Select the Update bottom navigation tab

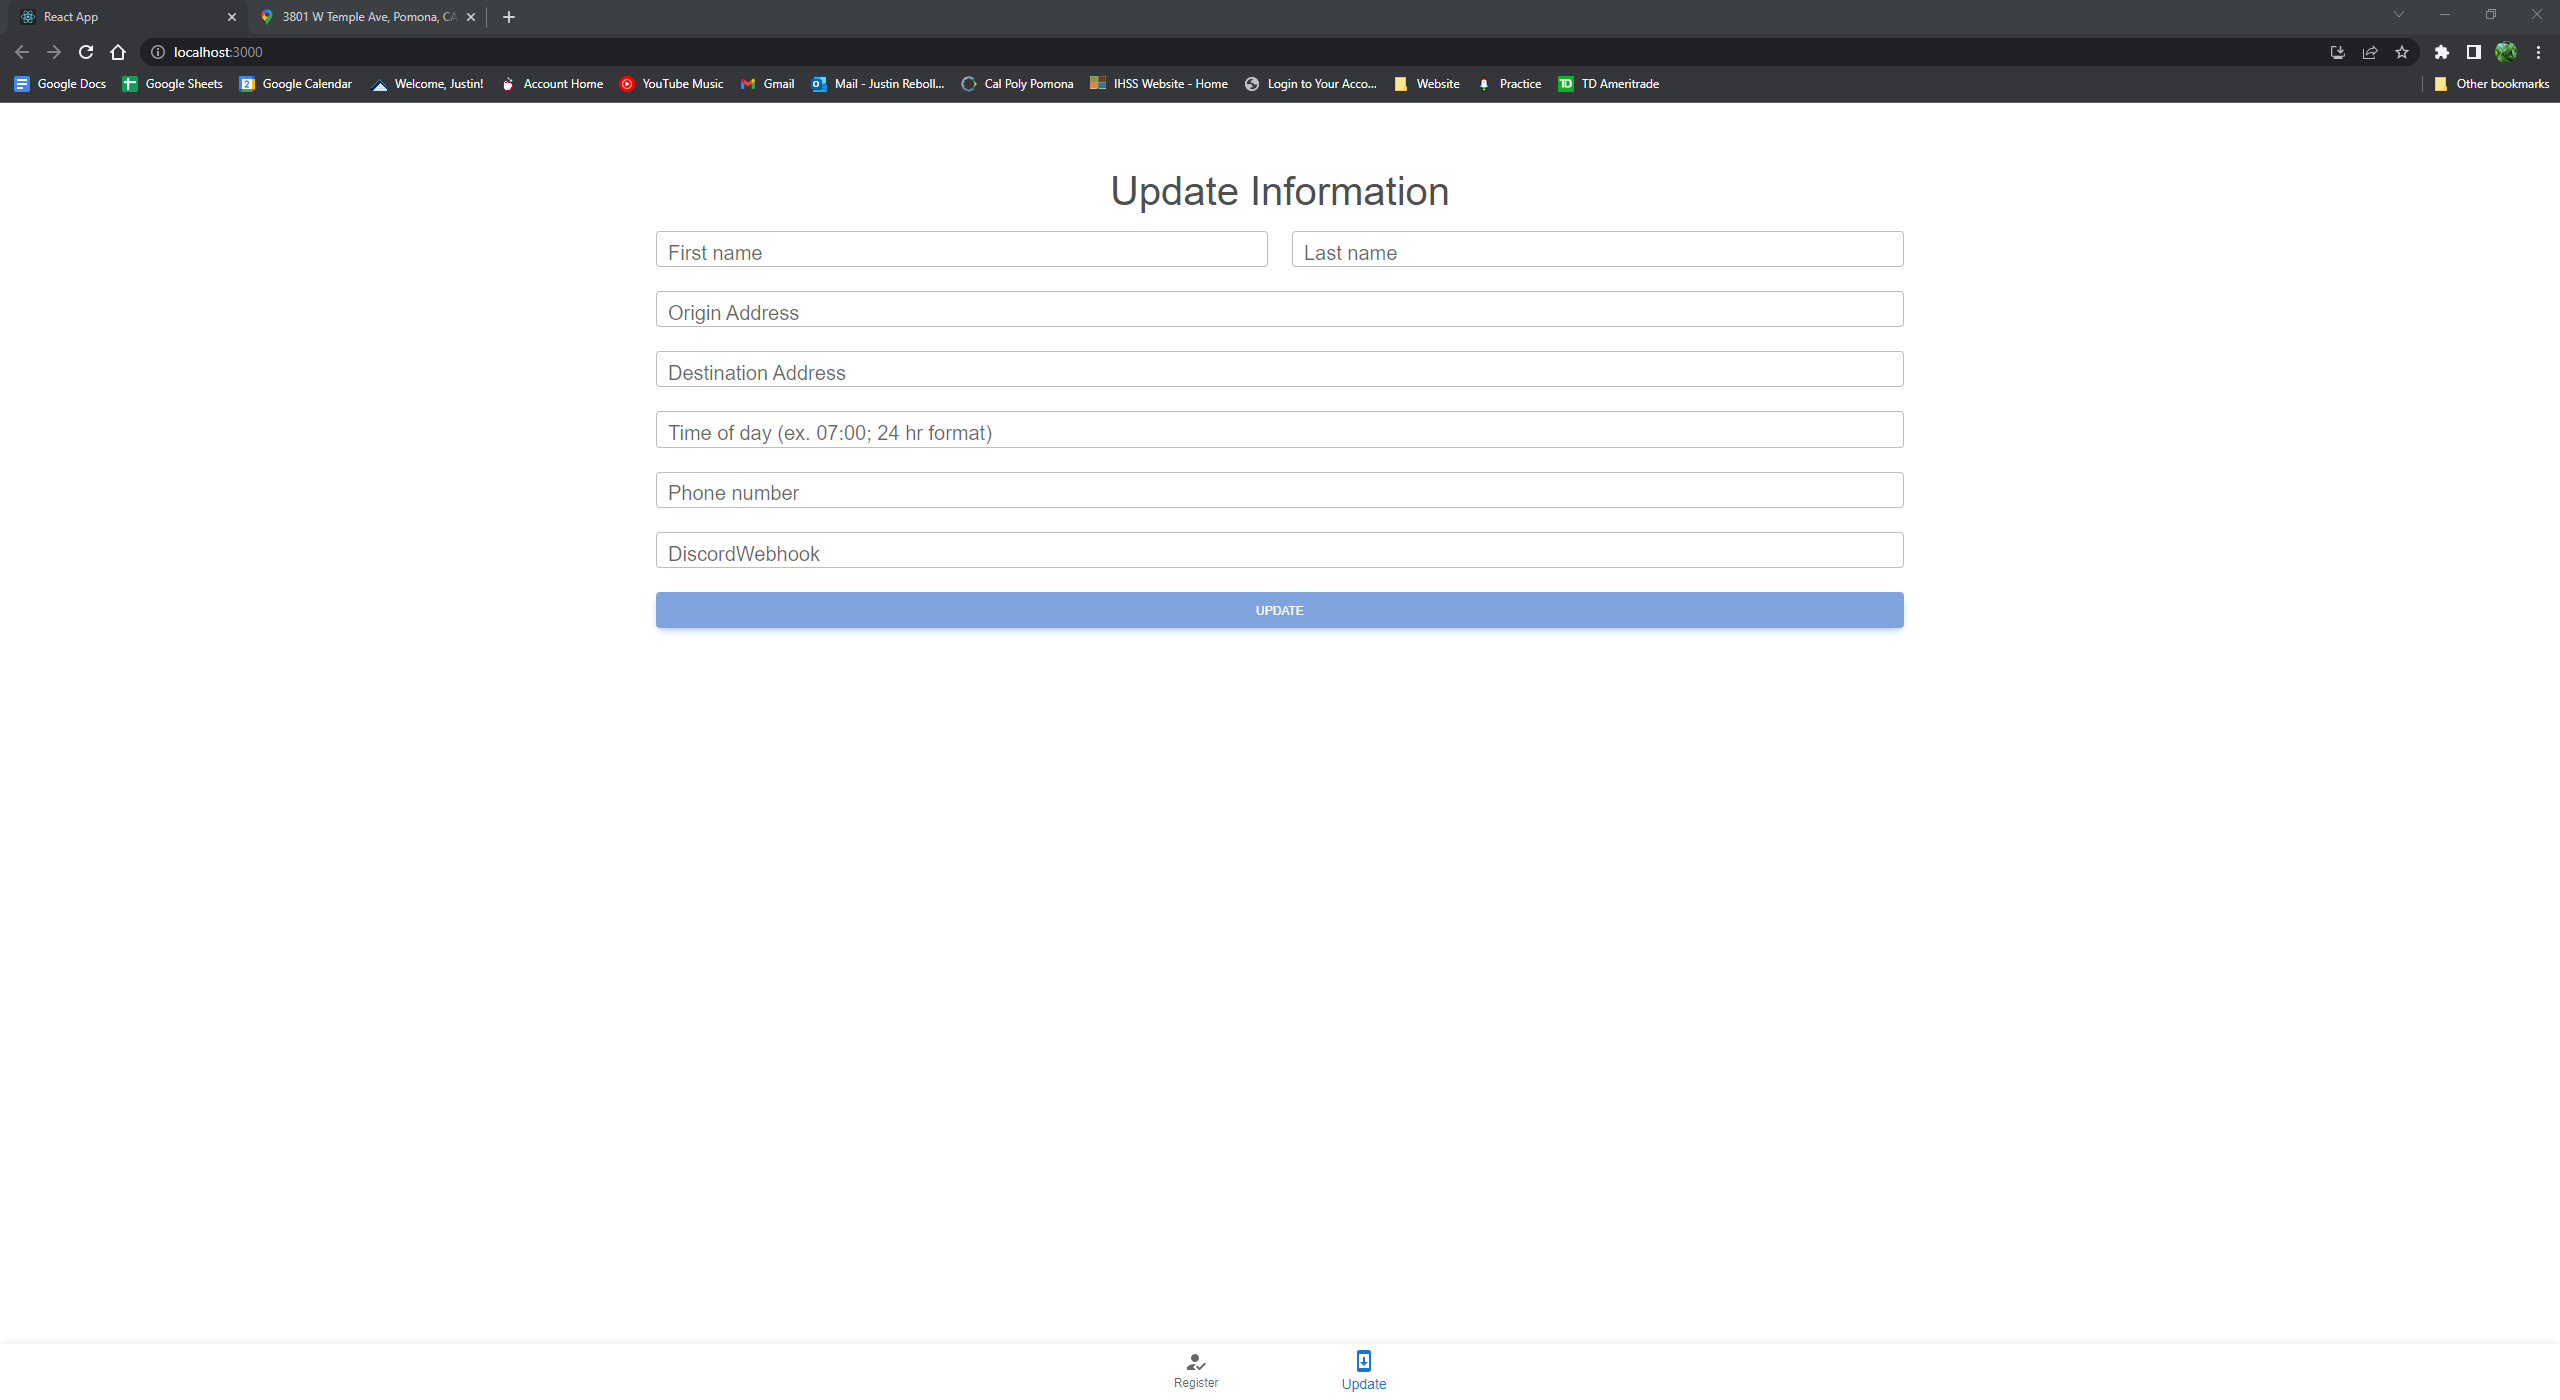tap(1364, 1371)
